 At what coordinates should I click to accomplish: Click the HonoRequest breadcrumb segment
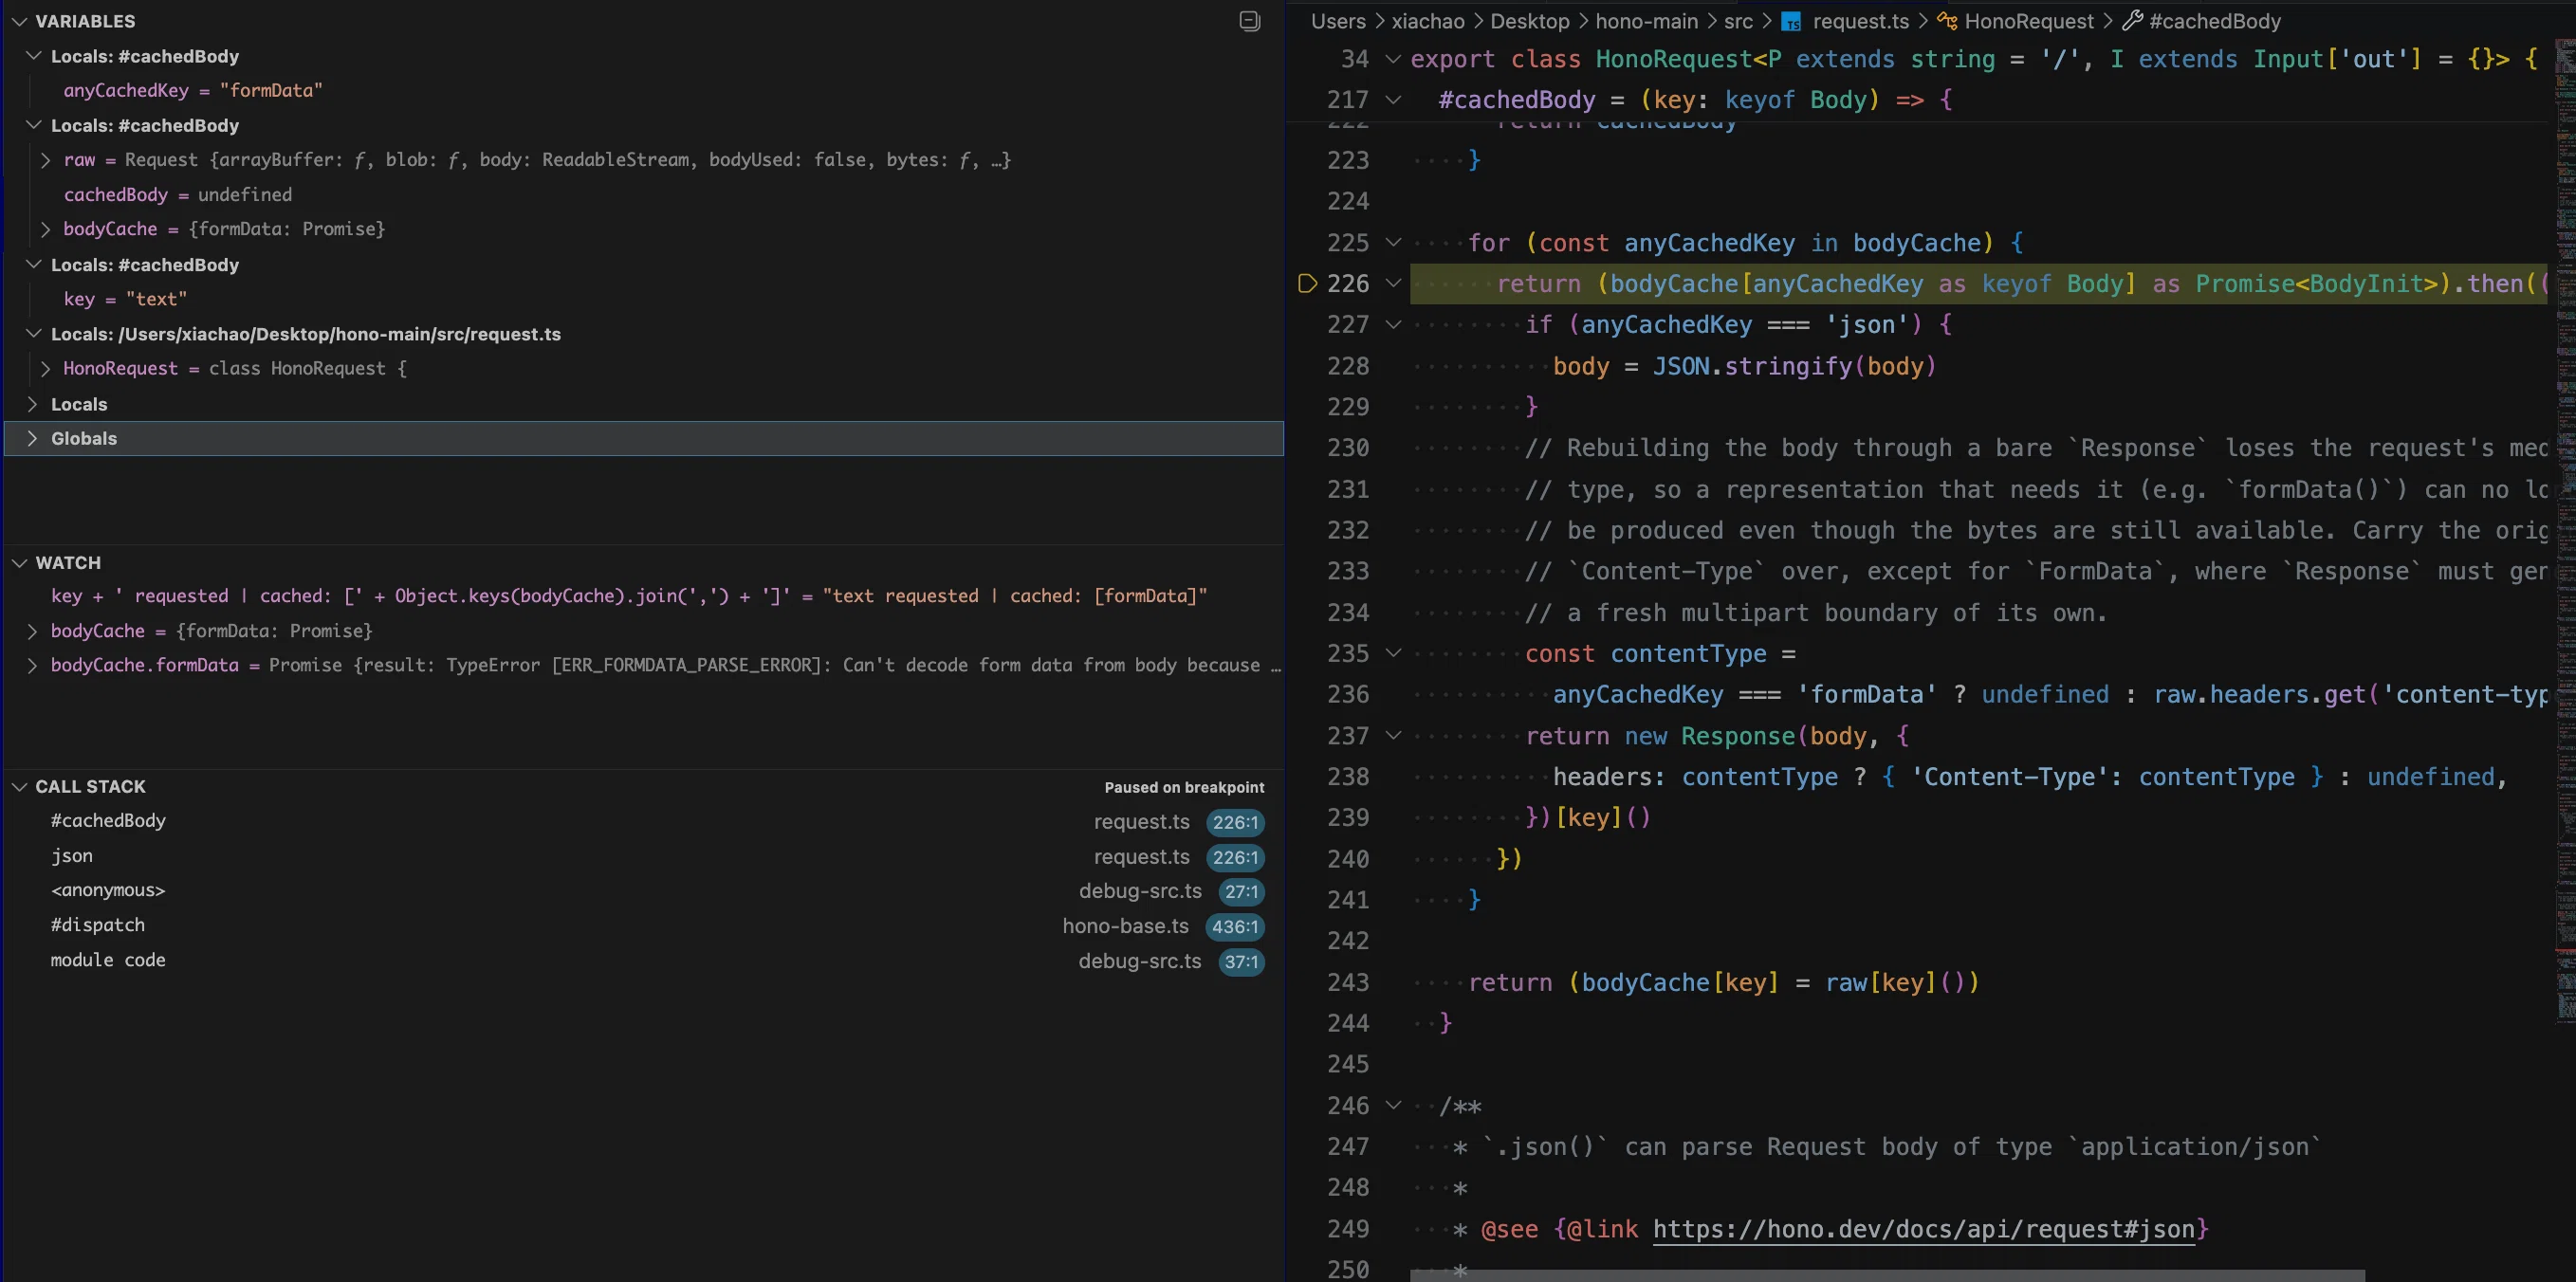2029,21
